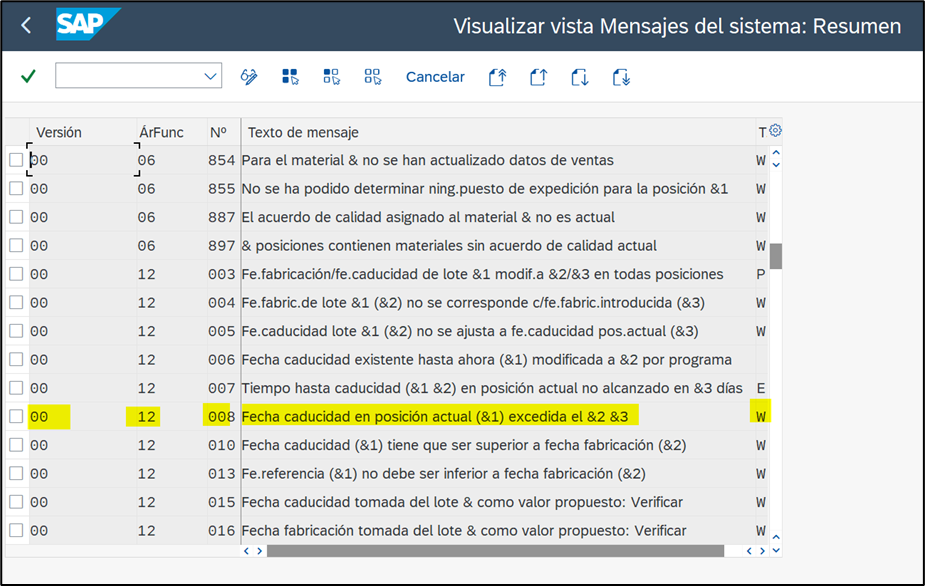Click the SAP logo
This screenshot has width=925, height=586.
[x=87, y=24]
